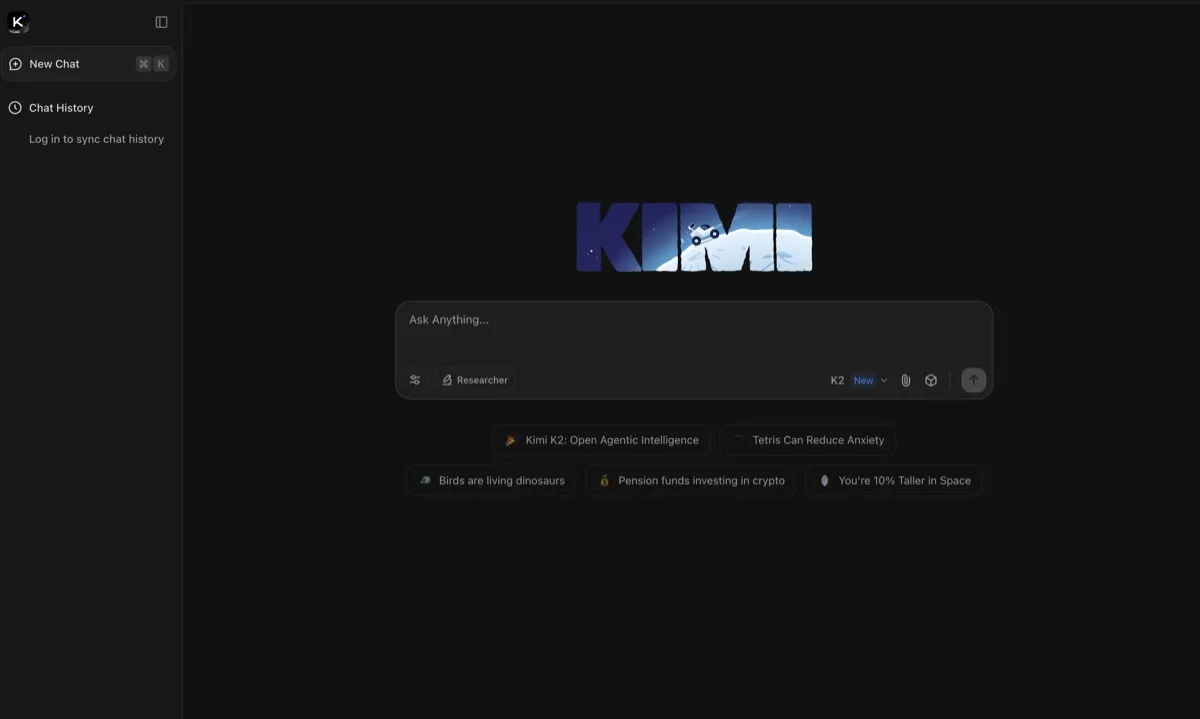Toggle the Researcher pill off
The image size is (1200, 719).
pos(475,380)
